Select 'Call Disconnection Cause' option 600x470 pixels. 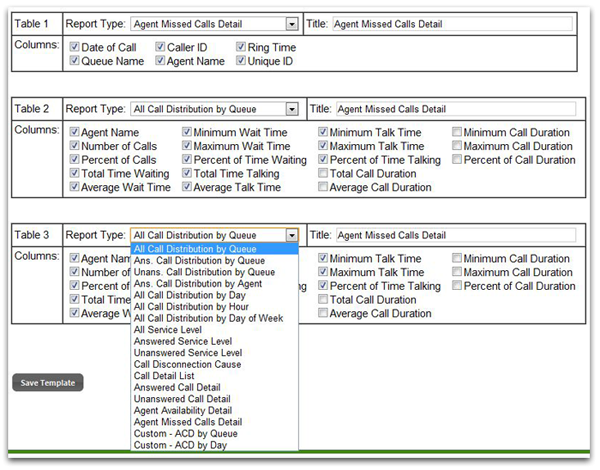[187, 364]
